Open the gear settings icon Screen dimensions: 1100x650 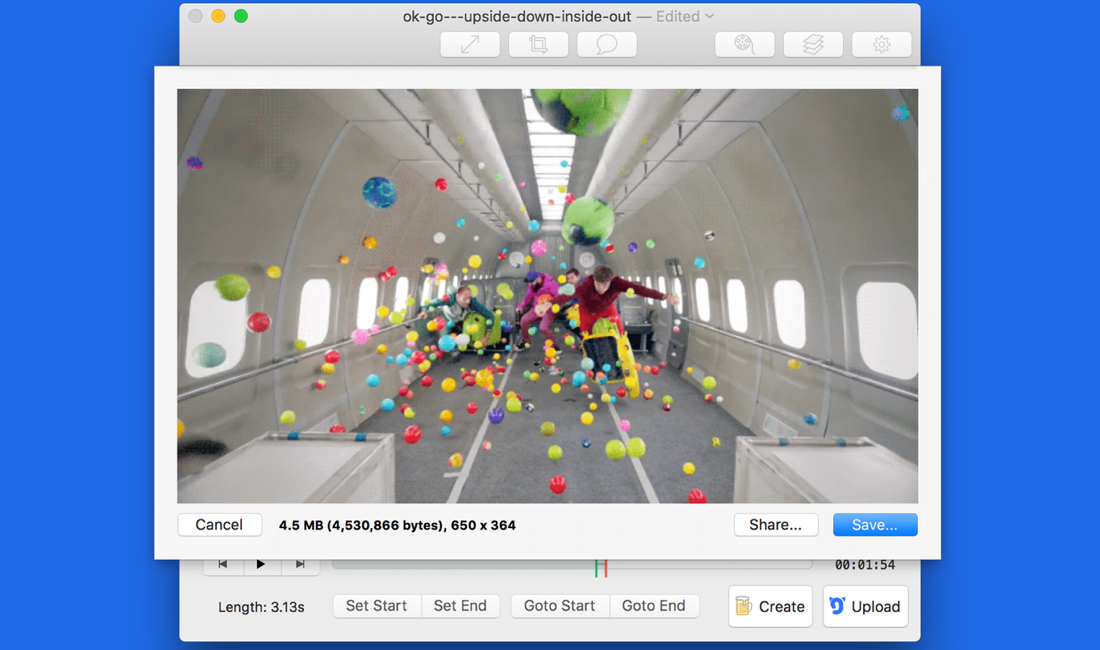point(881,44)
